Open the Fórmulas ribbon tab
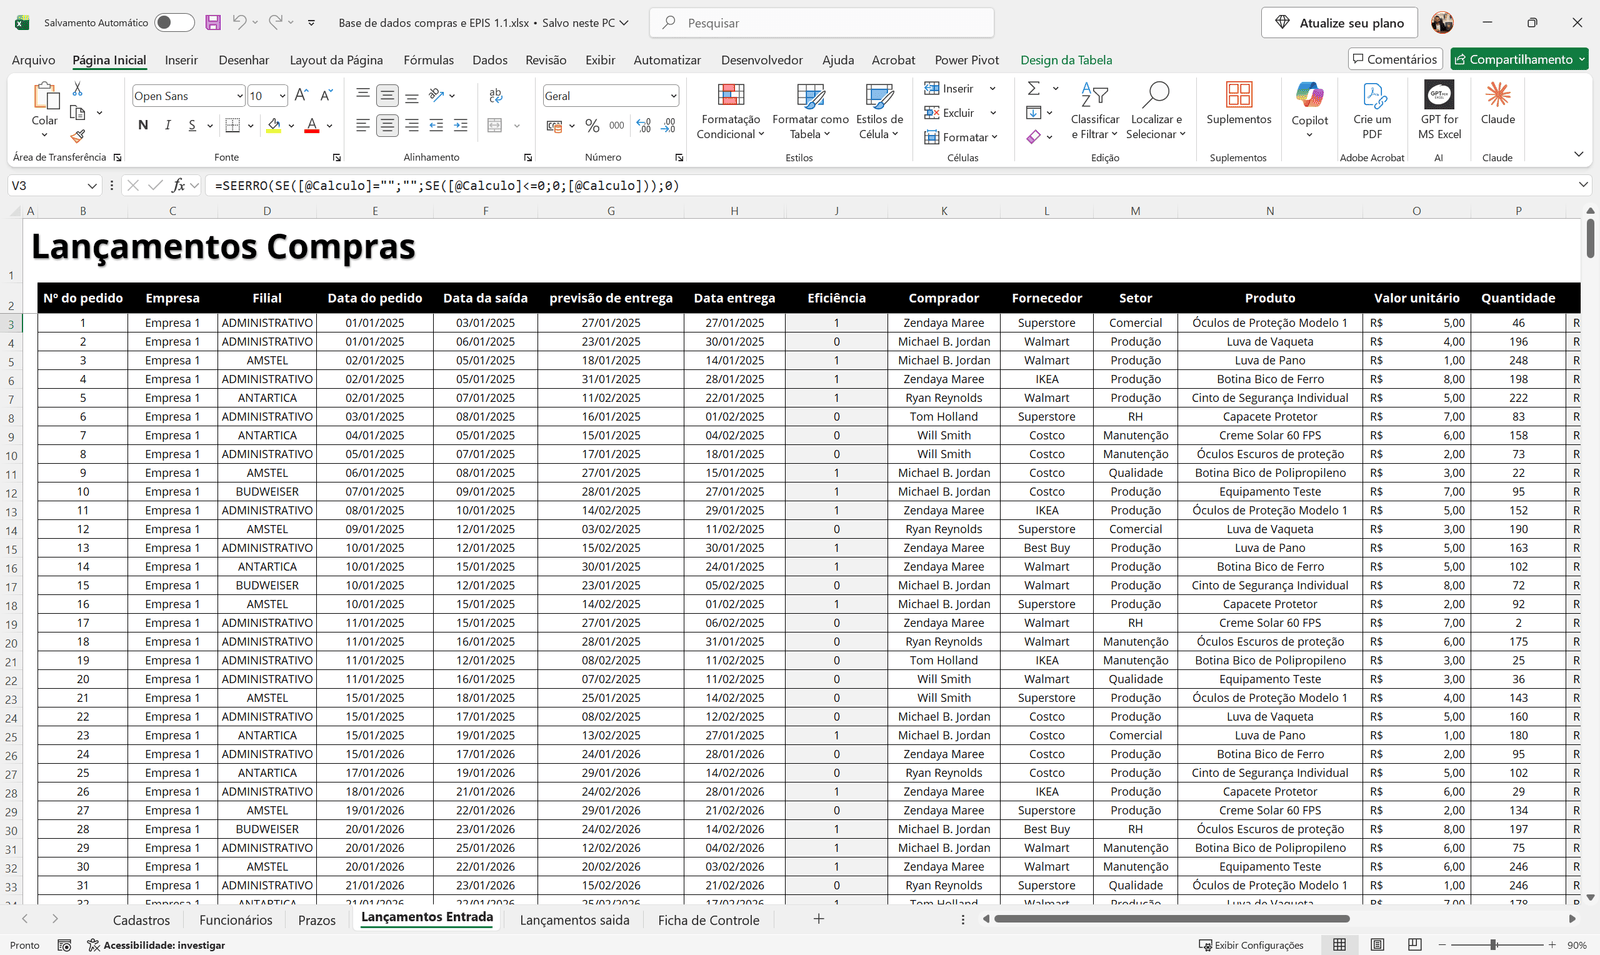1600x955 pixels. click(x=428, y=60)
